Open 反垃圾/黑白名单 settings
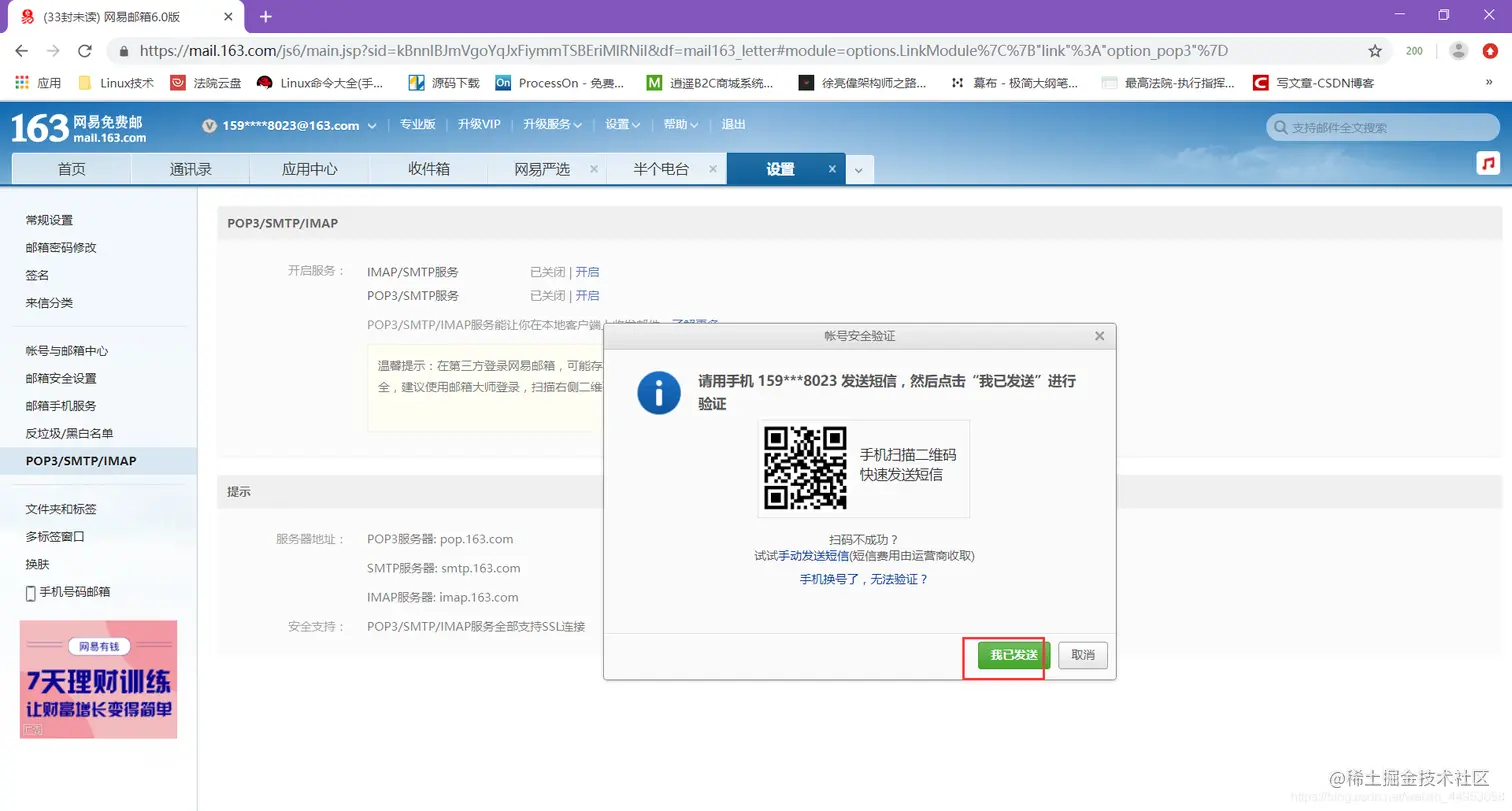 click(x=69, y=433)
